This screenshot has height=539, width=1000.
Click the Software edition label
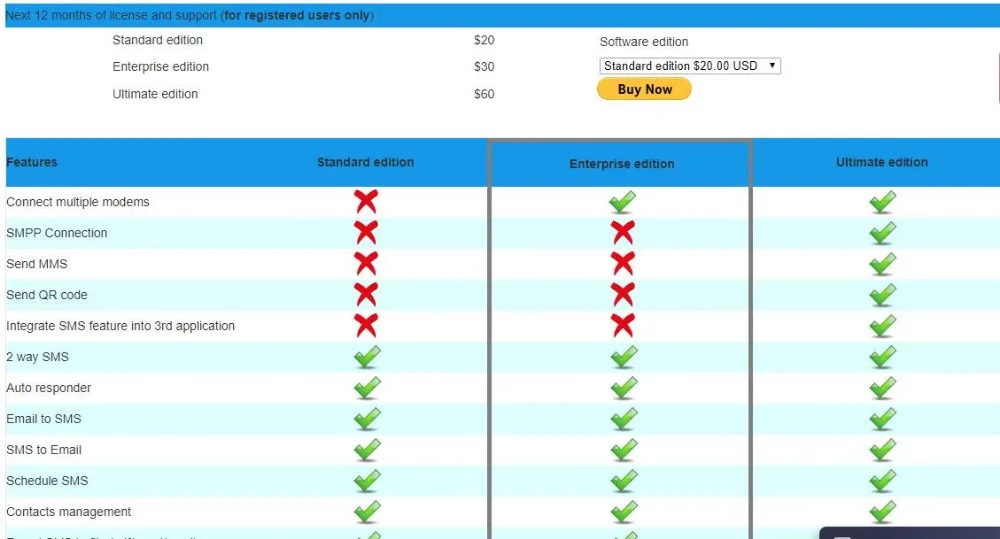tap(643, 41)
